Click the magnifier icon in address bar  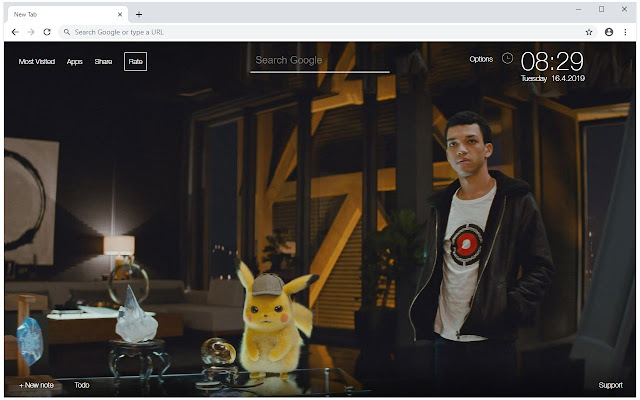(x=67, y=32)
